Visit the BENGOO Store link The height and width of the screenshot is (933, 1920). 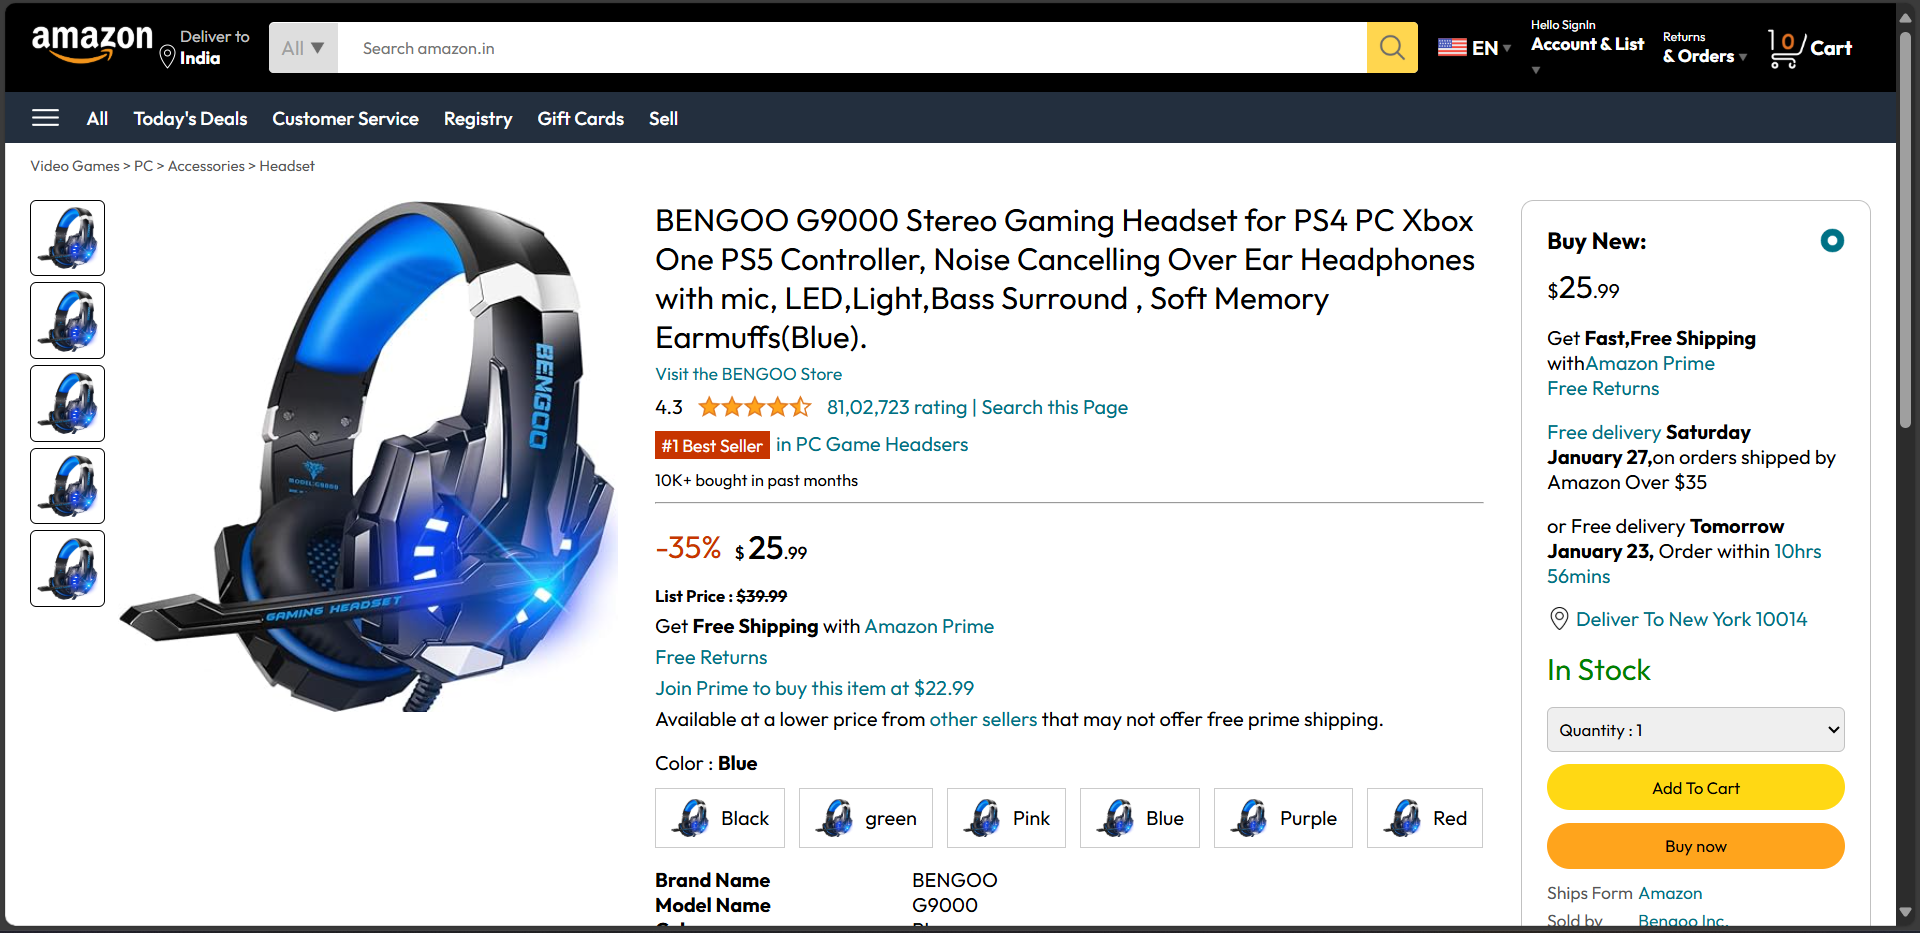click(x=748, y=374)
